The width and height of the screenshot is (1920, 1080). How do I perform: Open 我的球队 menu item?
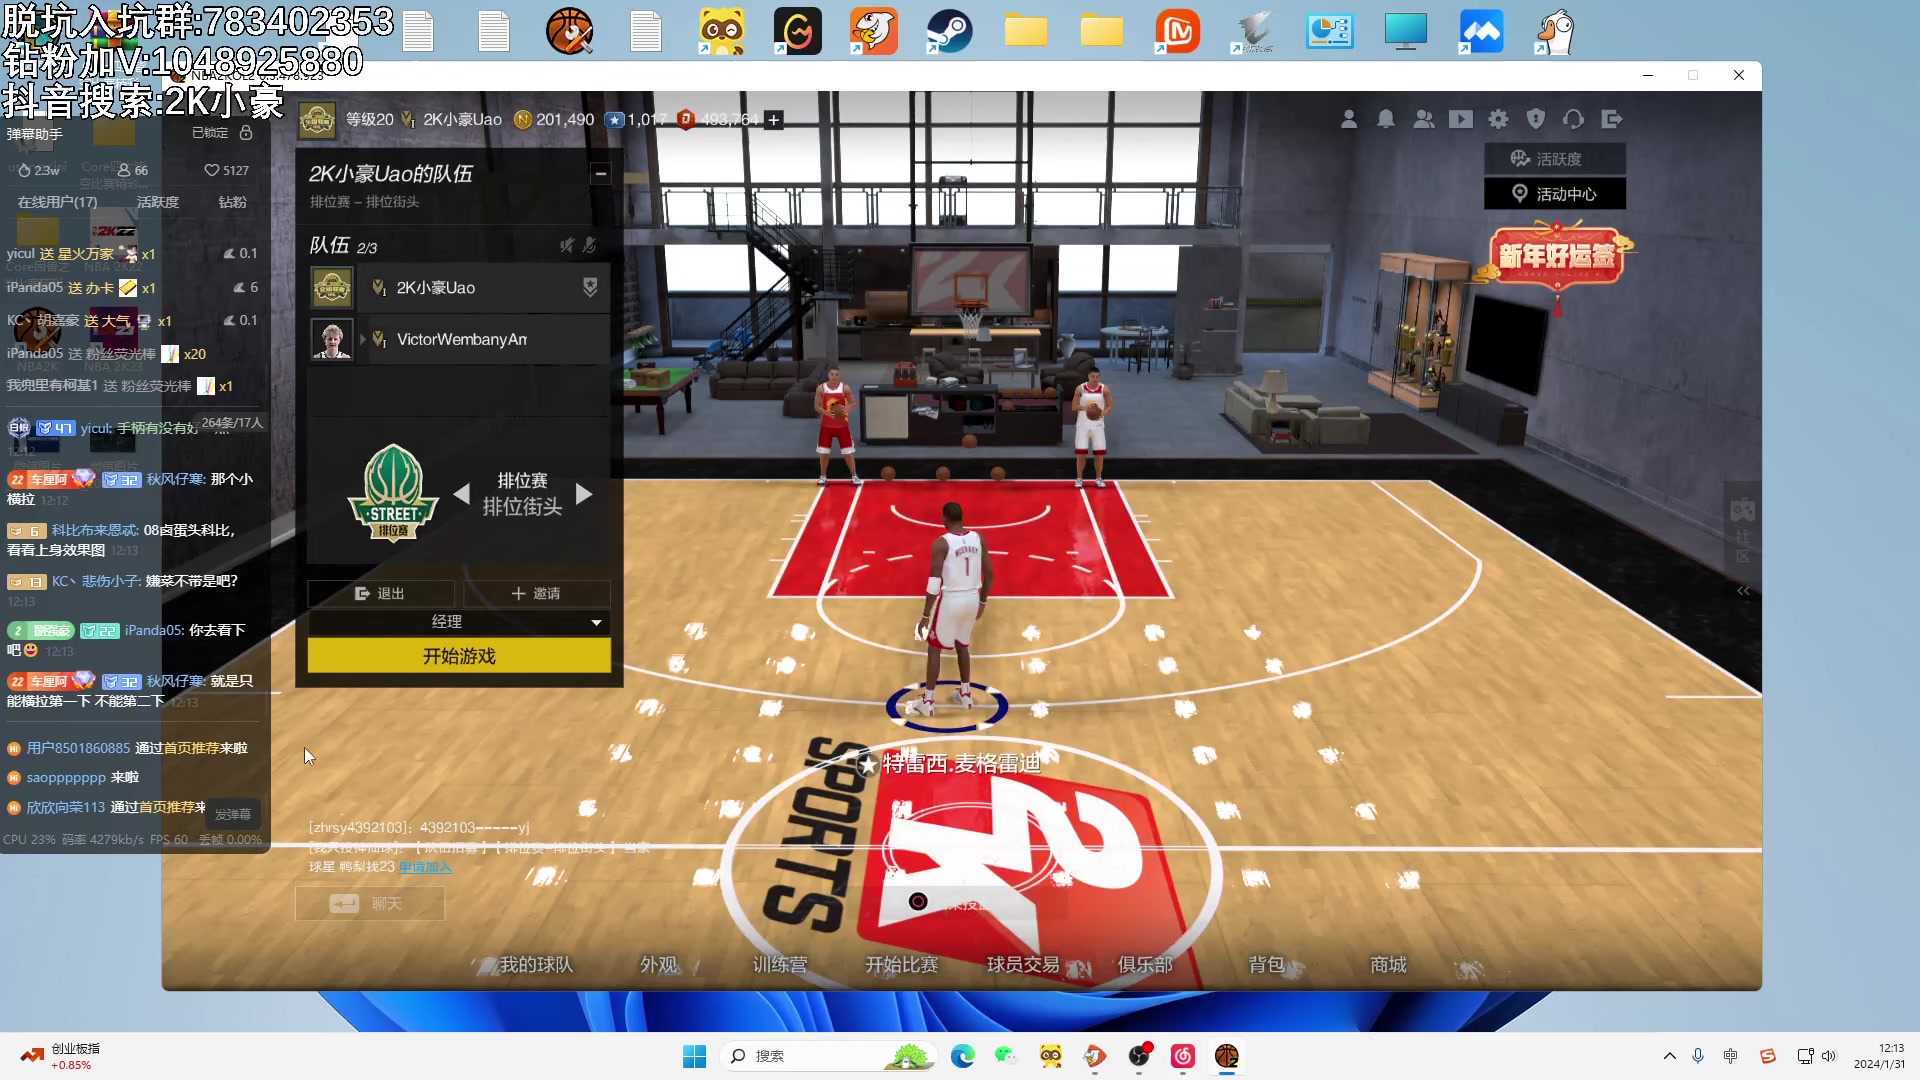point(537,965)
